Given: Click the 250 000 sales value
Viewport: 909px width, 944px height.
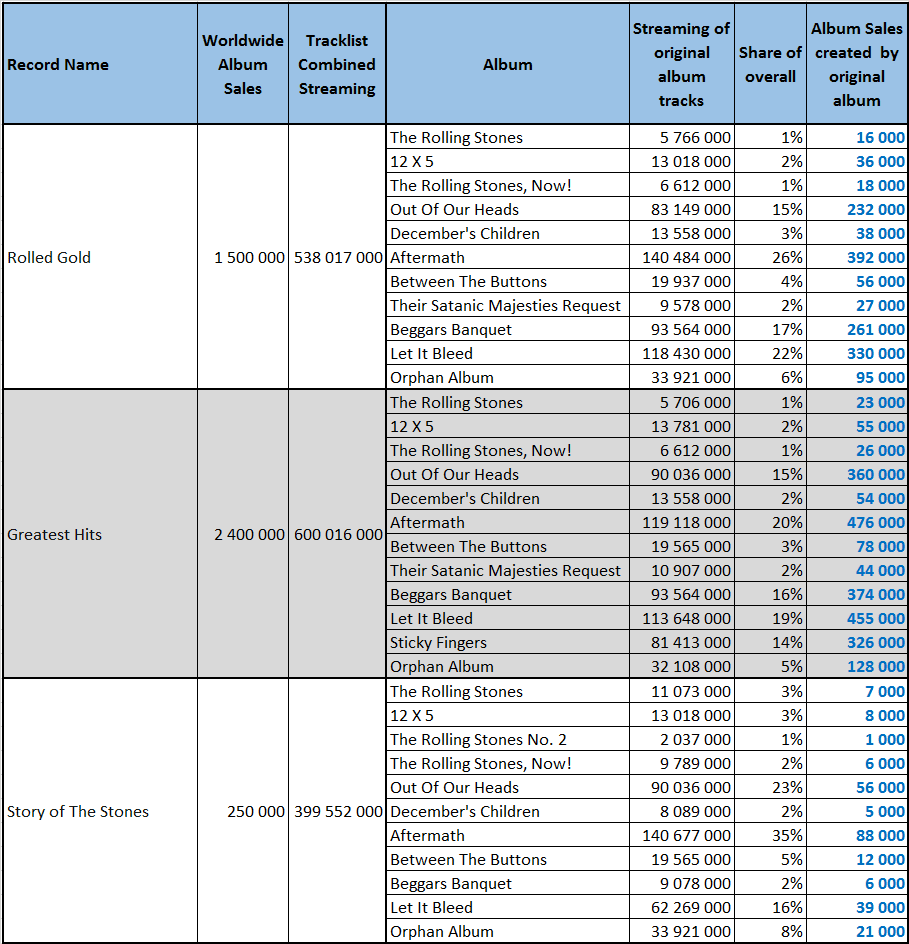Looking at the screenshot, I should click(x=256, y=812).
